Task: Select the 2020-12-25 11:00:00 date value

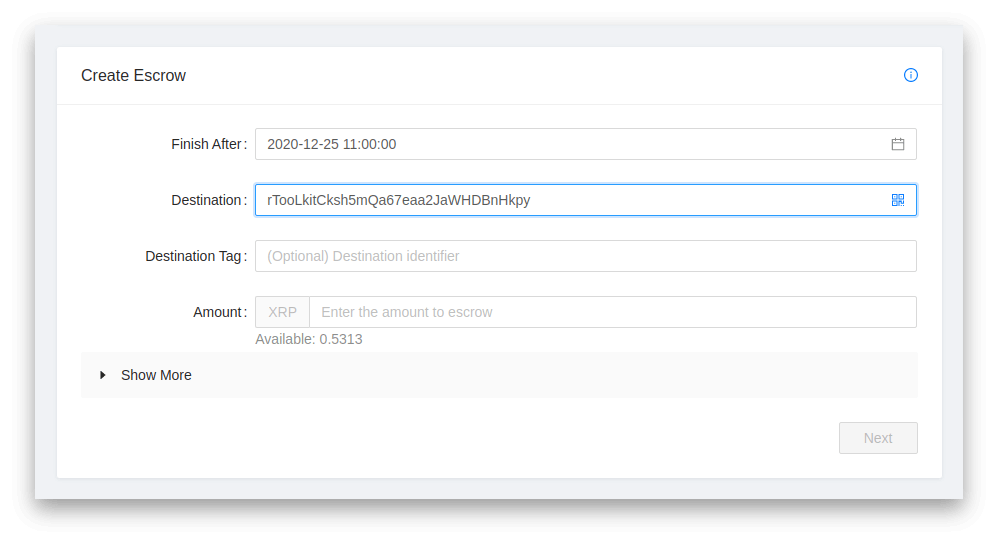Action: pos(332,144)
